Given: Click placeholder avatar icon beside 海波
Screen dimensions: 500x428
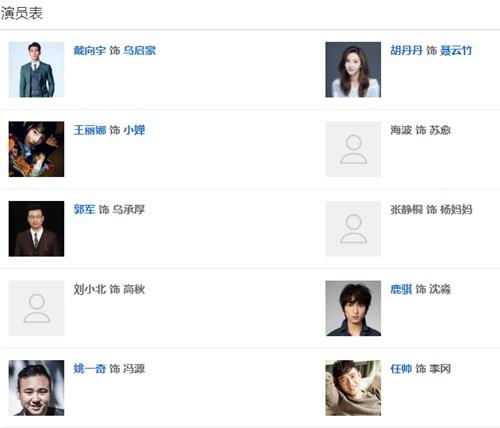Looking at the screenshot, I should [353, 149].
